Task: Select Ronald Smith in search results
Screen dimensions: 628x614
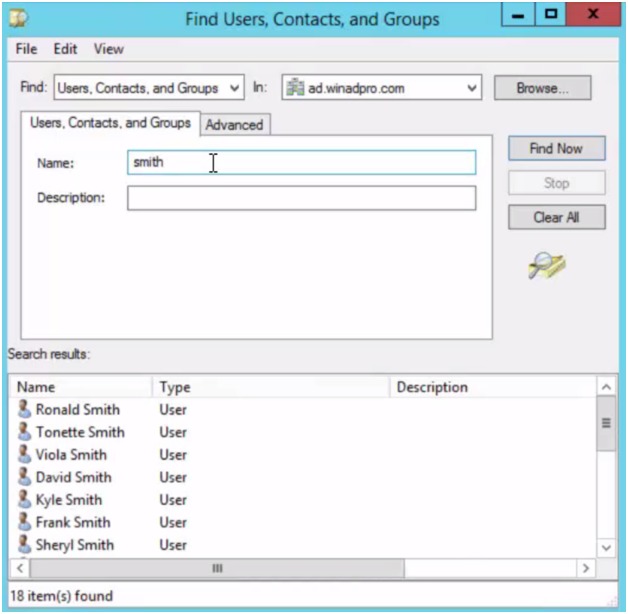Action: (78, 409)
